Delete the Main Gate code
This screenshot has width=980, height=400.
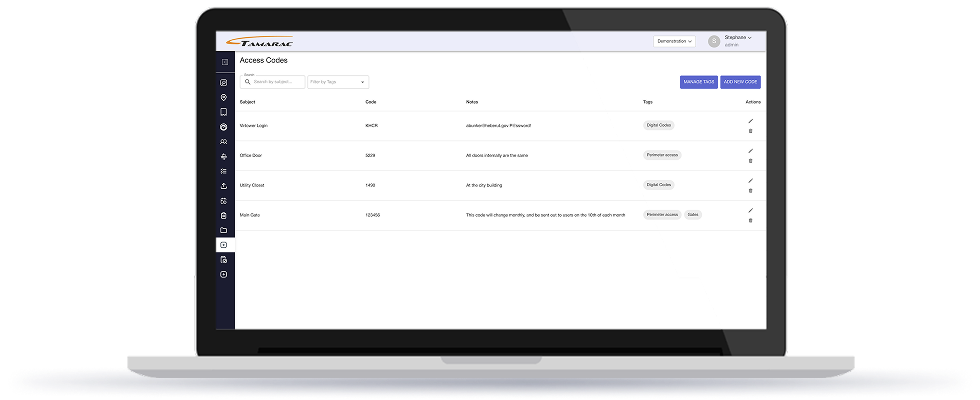(751, 220)
